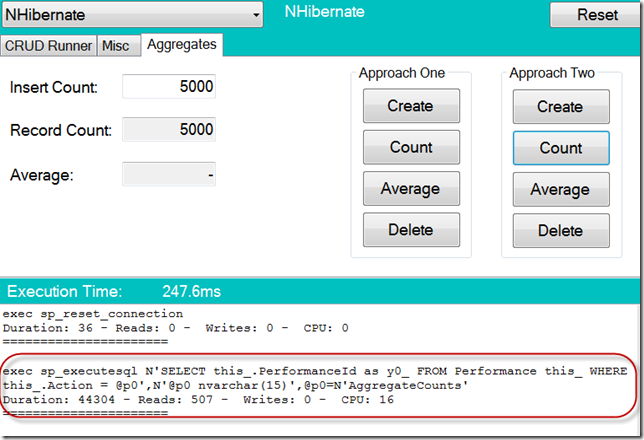The image size is (644, 440).
Task: Click the 247.6ms execution time value
Action: click(191, 291)
